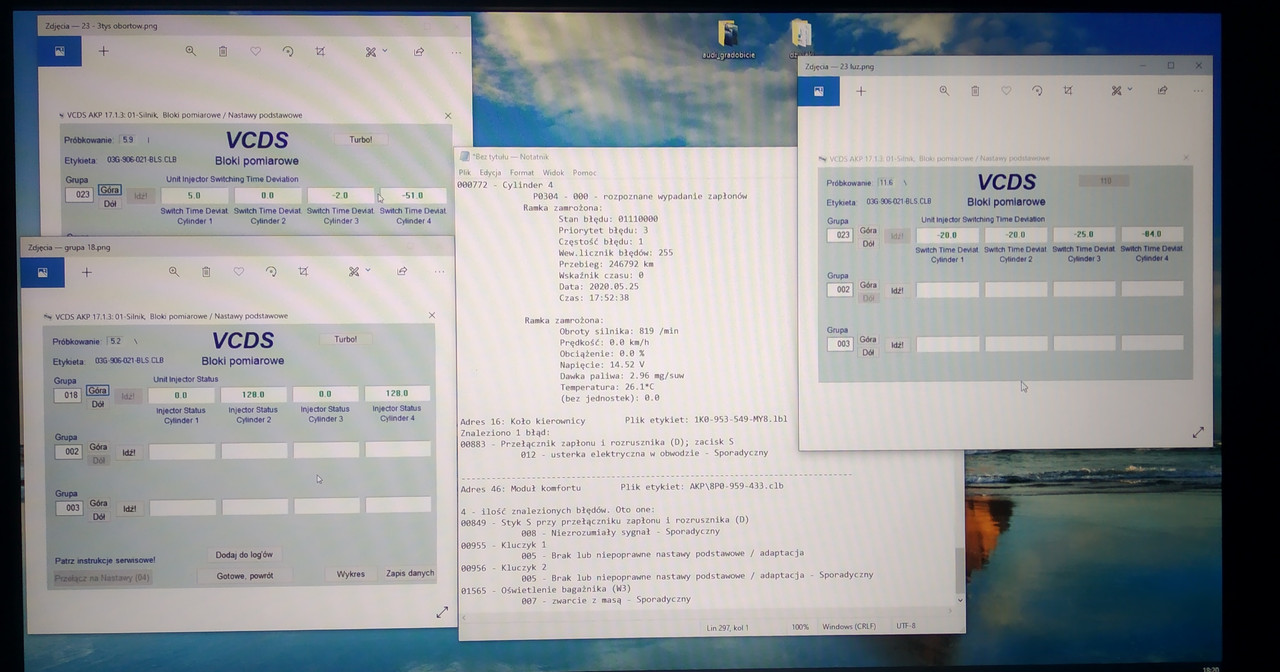Click collection icon in grupa 18 window
The width and height of the screenshot is (1280, 672).
coord(43,272)
